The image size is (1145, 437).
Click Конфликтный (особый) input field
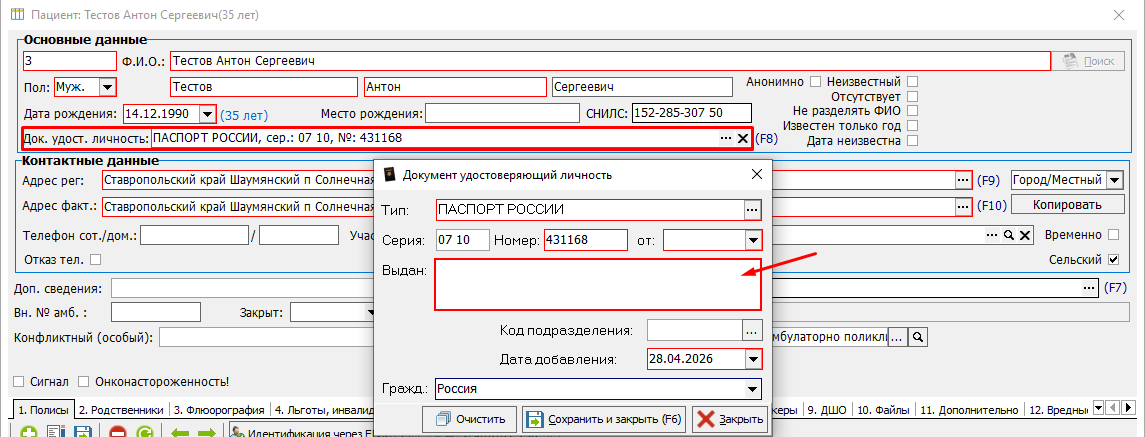click(x=267, y=337)
